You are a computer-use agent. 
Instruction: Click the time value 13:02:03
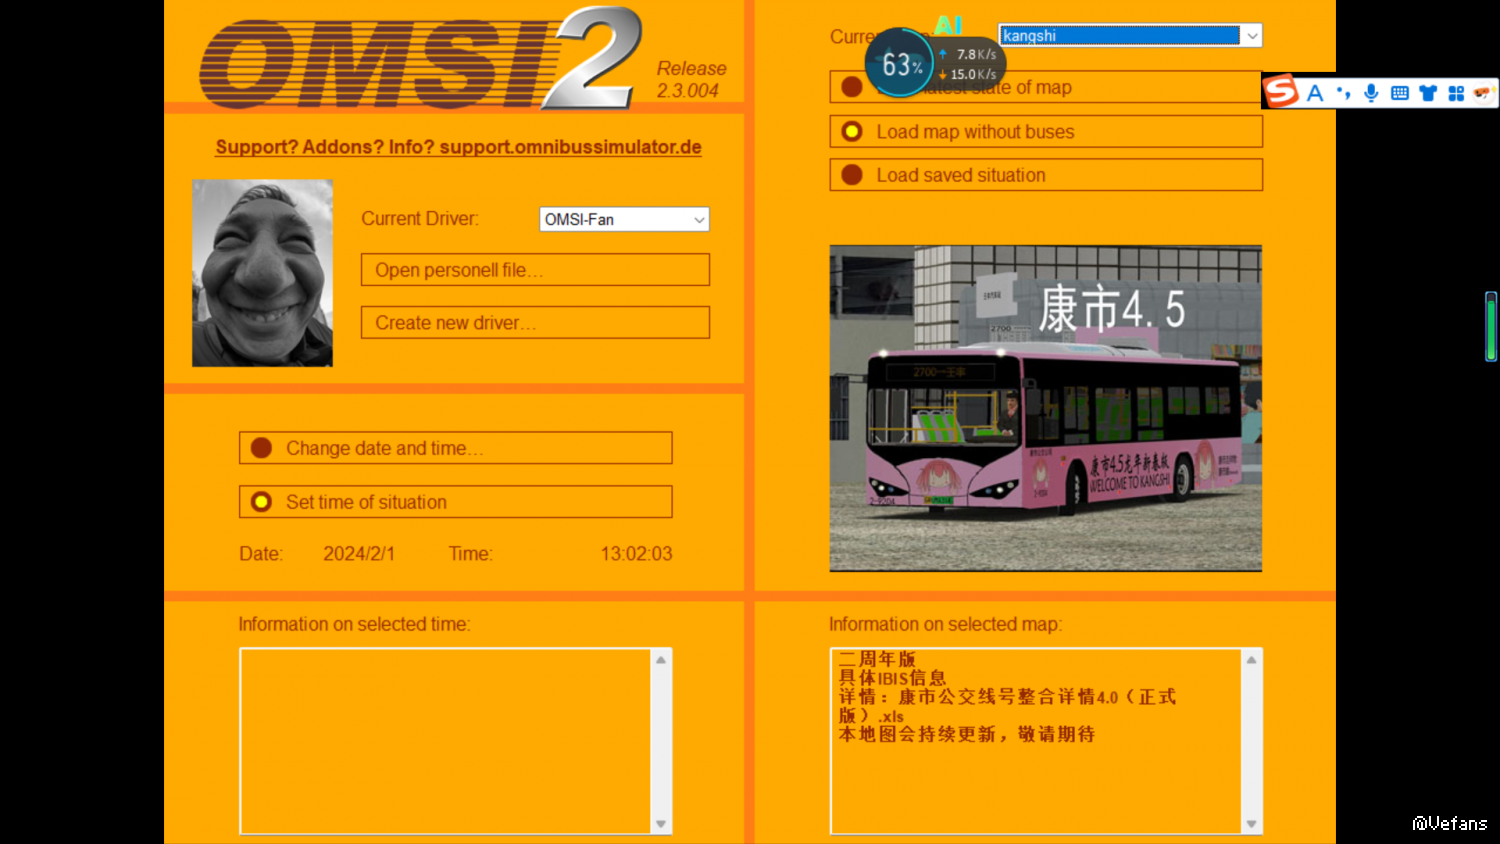click(x=636, y=554)
